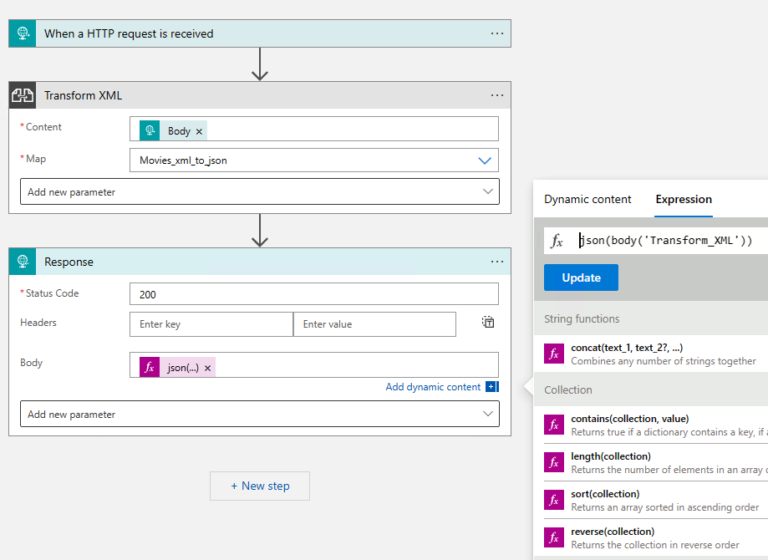
Task: Click the Headers Enter value field
Action: [375, 324]
